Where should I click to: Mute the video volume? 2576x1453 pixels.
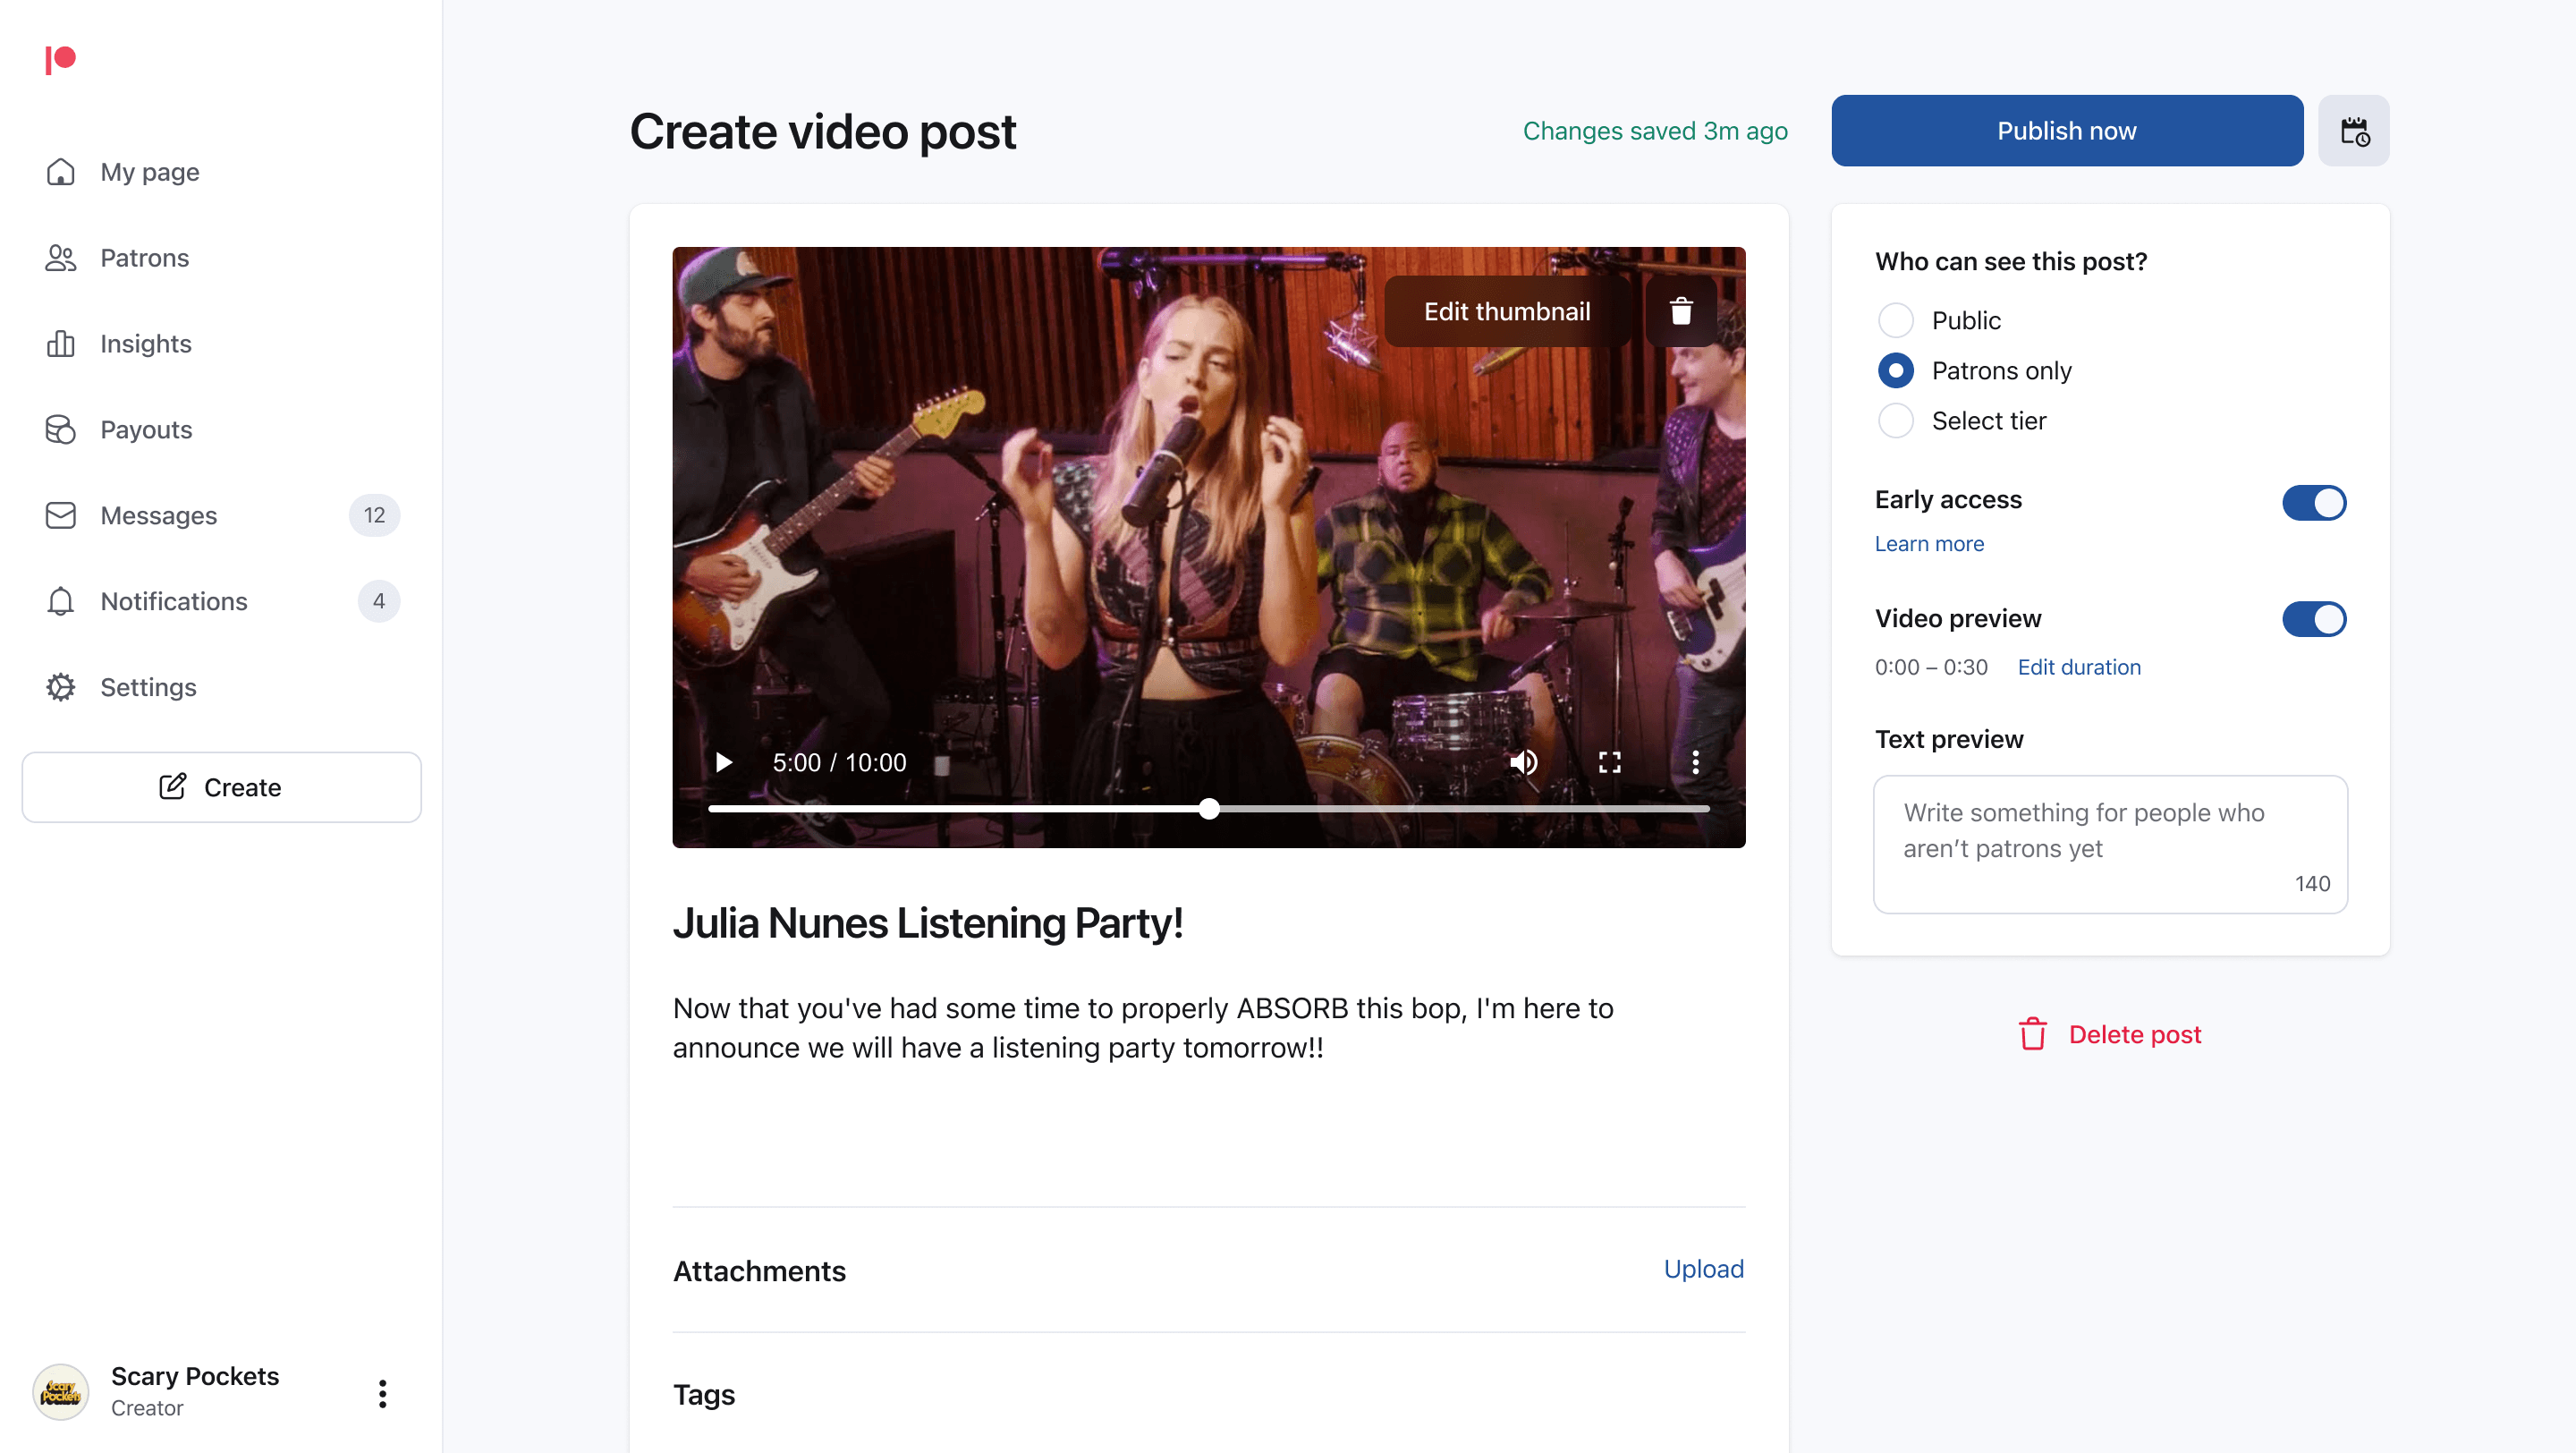(1523, 763)
